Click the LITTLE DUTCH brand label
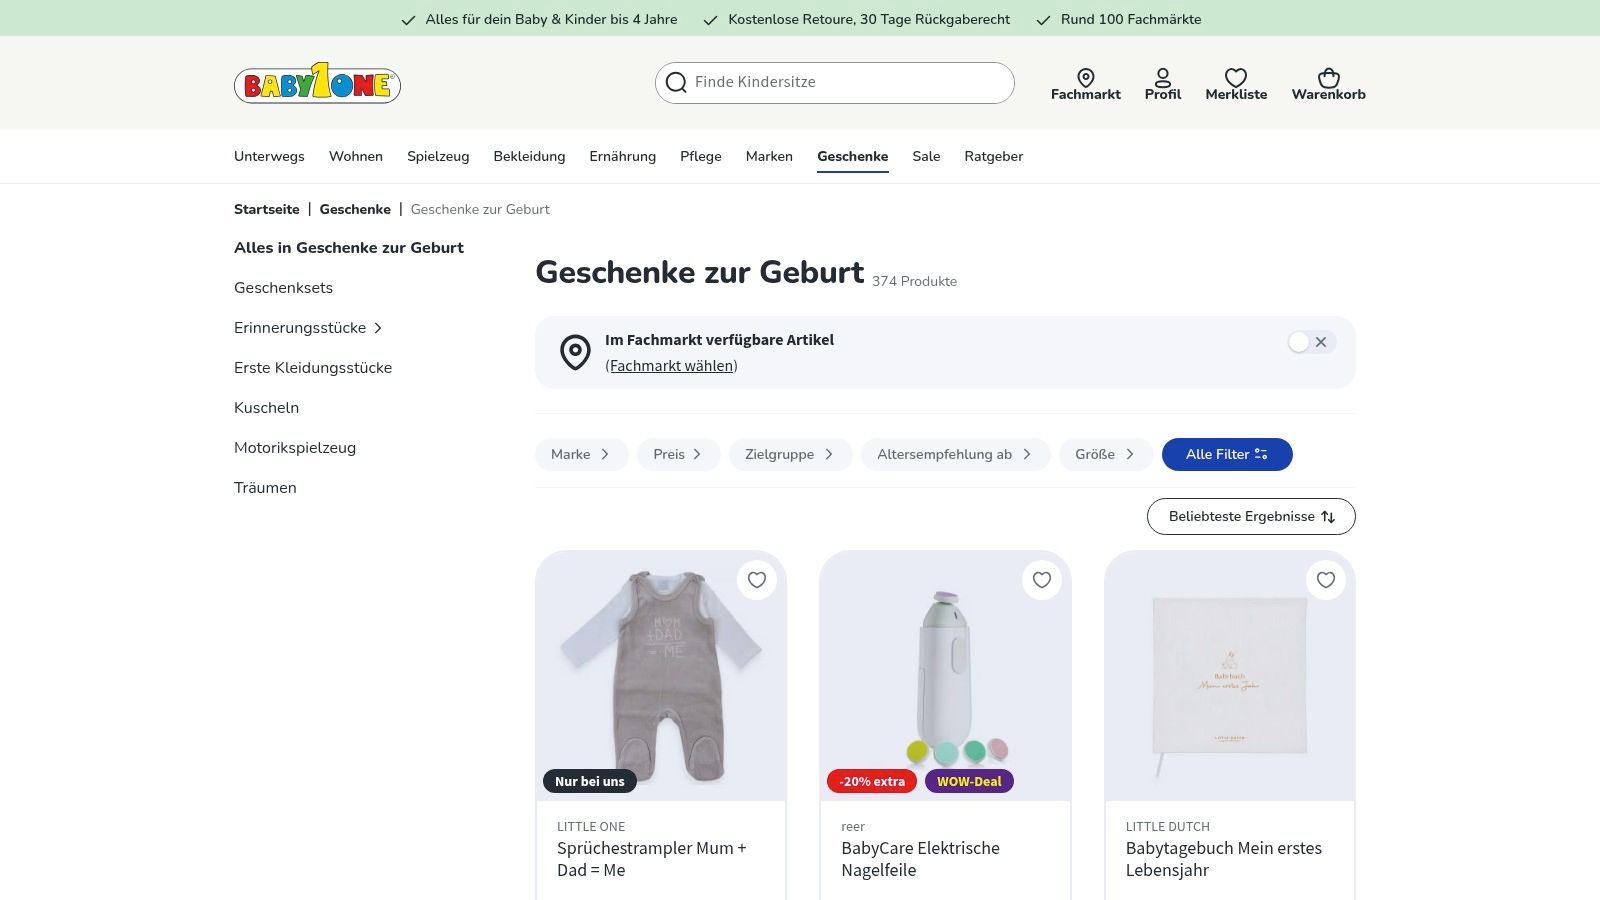The height and width of the screenshot is (900, 1600). 1168,827
